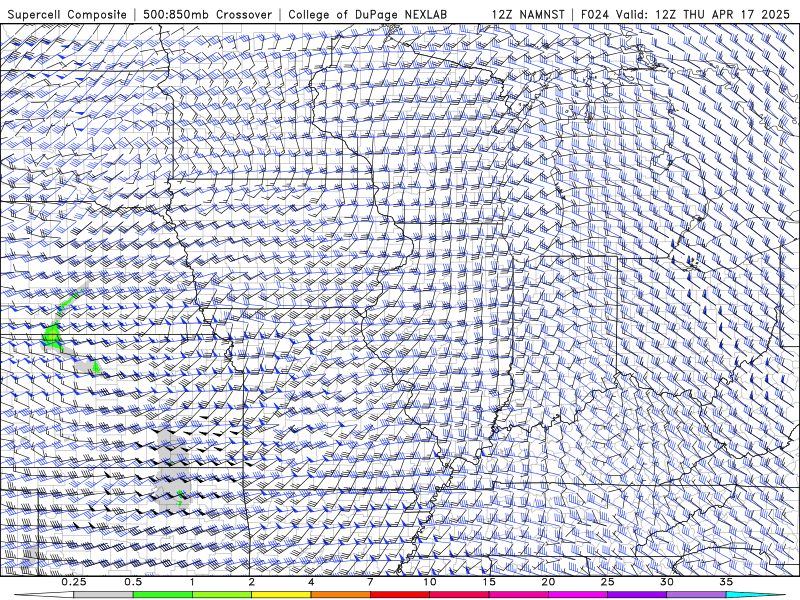The height and width of the screenshot is (600, 800).
Task: Click the legend label 25
Action: coord(607,582)
